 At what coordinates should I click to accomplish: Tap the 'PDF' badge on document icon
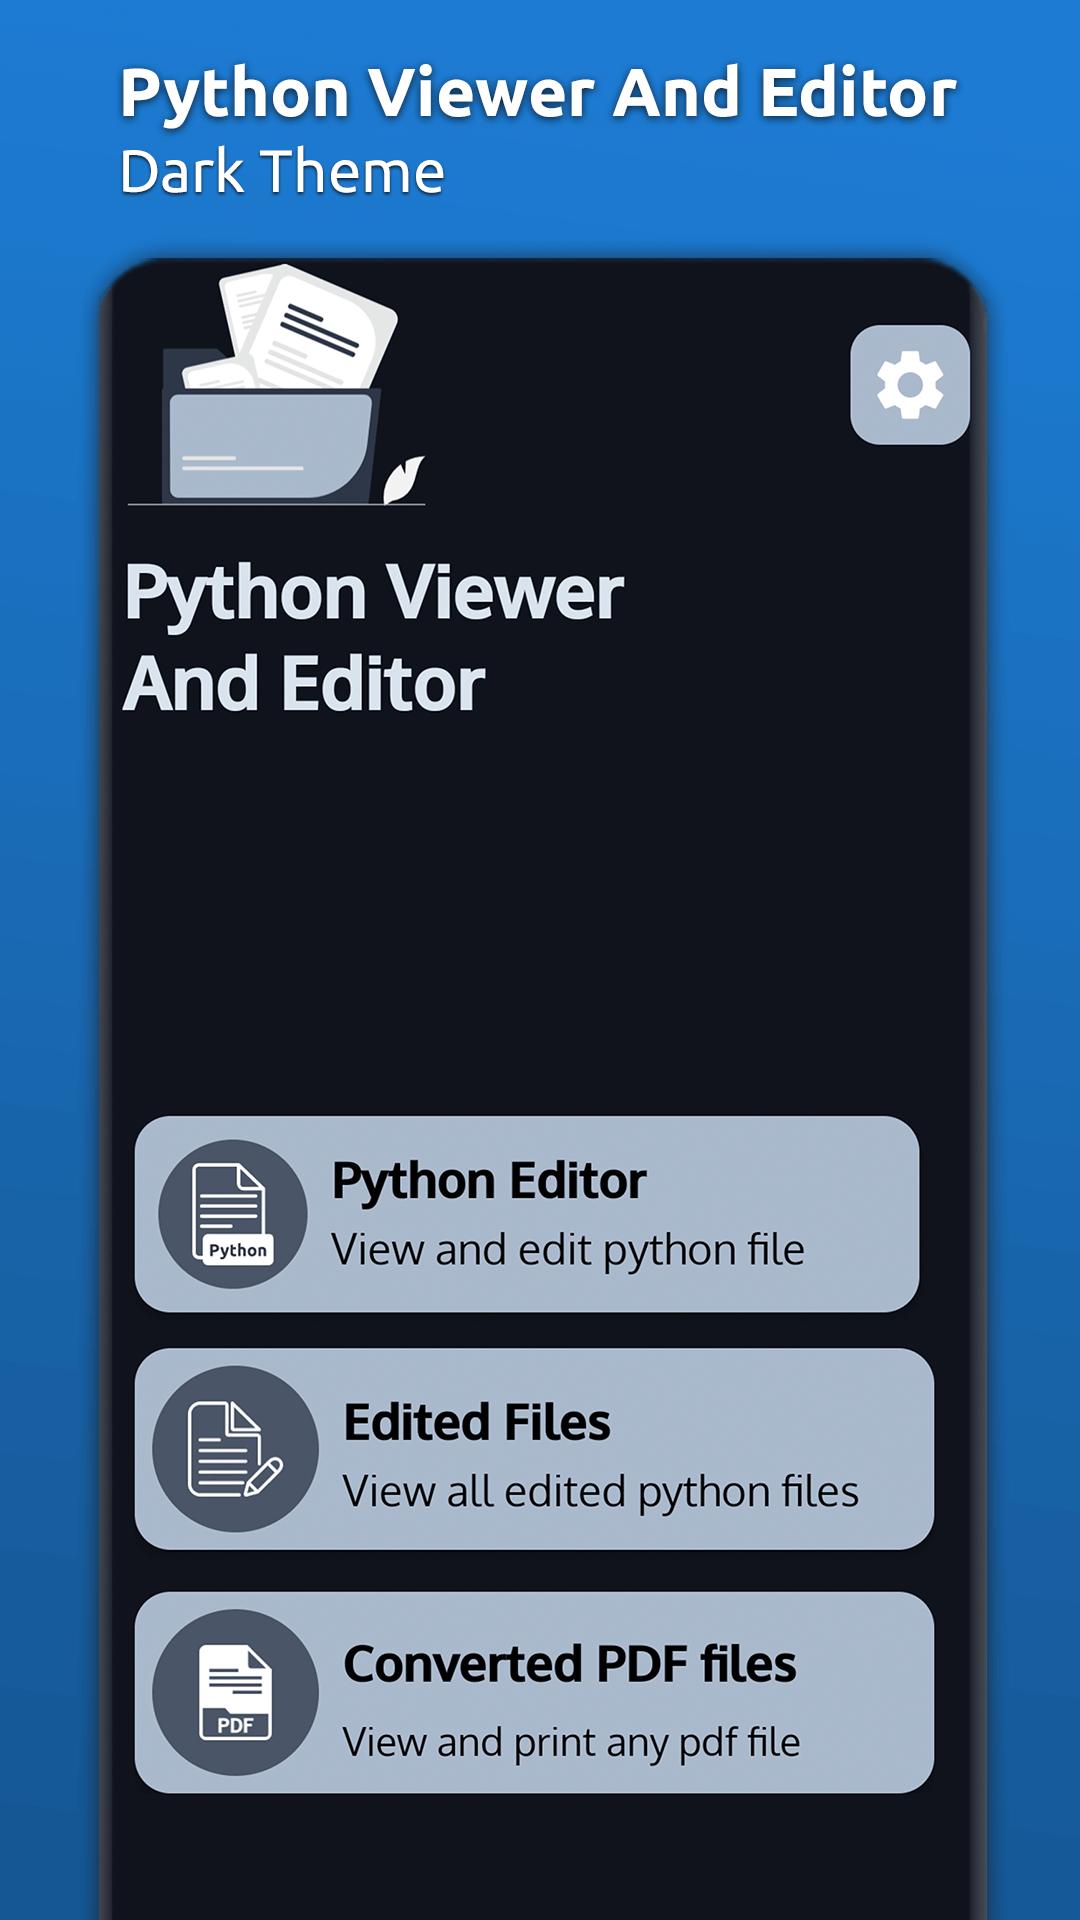(235, 1725)
